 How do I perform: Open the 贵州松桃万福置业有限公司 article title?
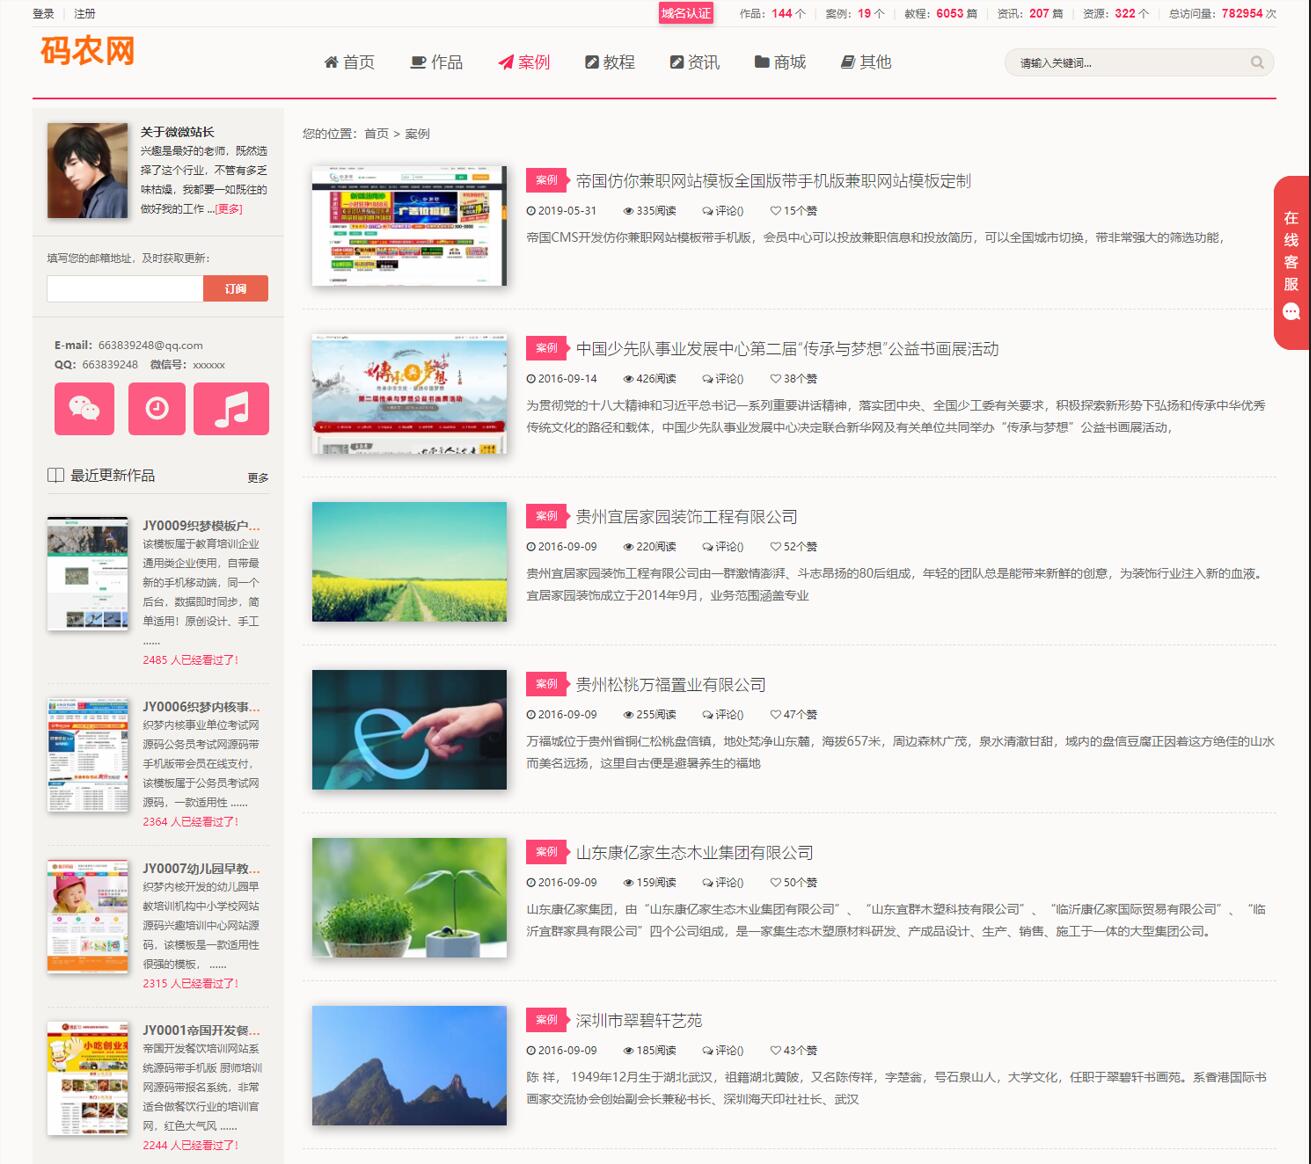670,685
